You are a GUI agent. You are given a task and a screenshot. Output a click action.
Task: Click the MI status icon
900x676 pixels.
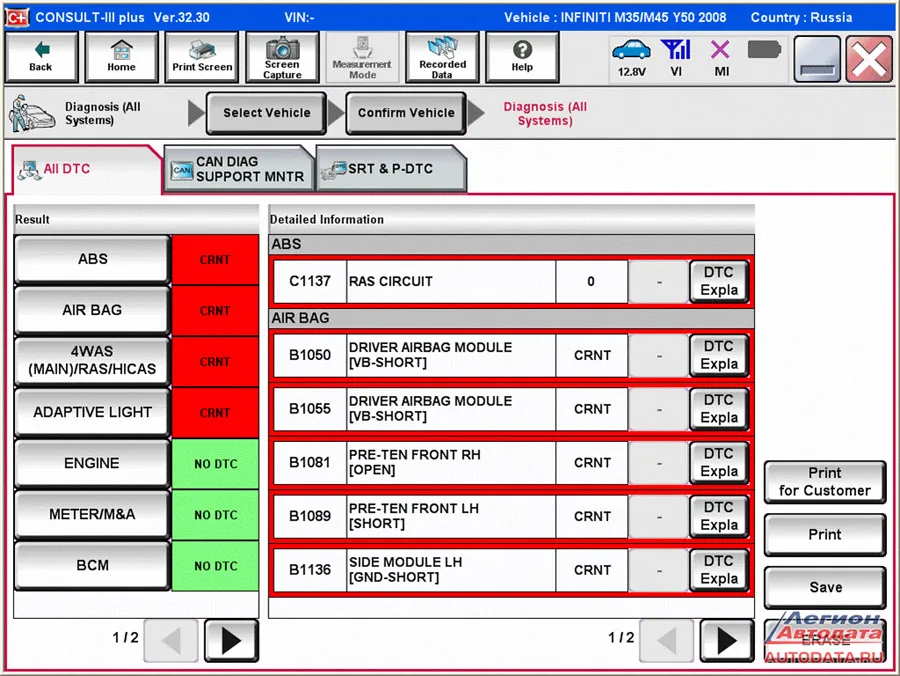[x=721, y=58]
